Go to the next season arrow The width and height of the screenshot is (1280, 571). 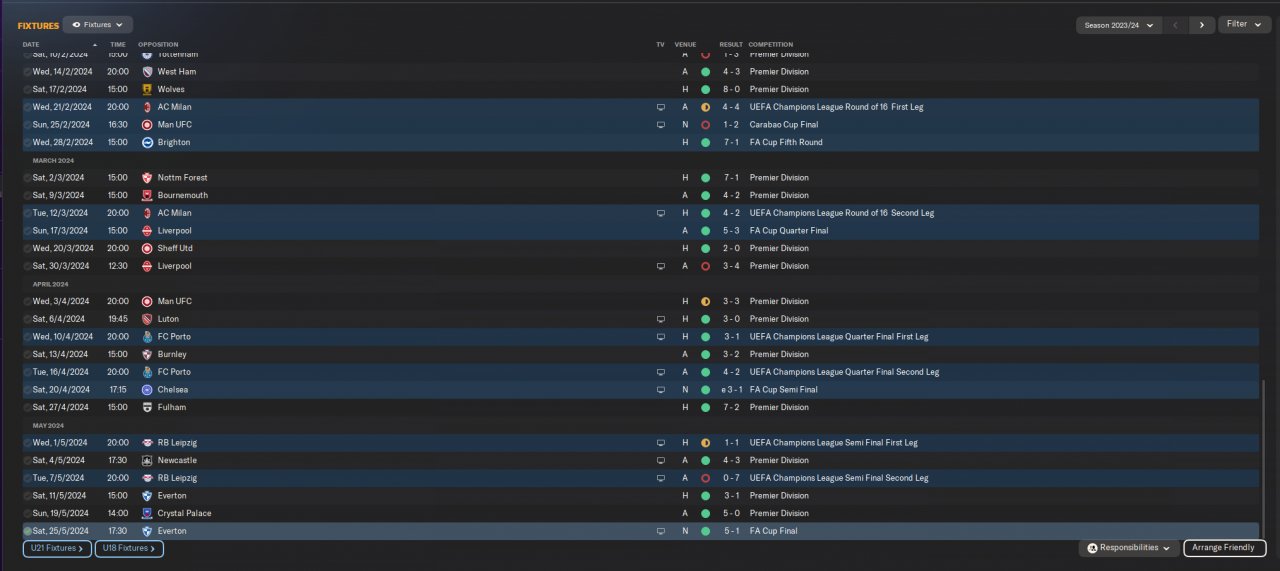(x=1202, y=25)
